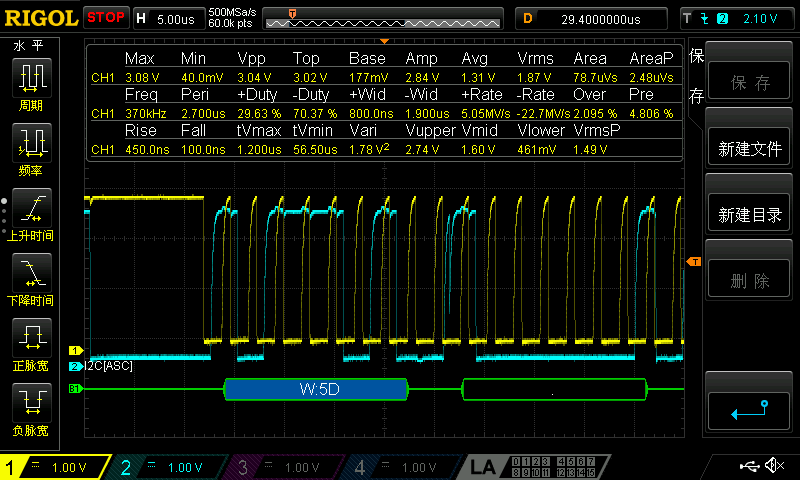Image resolution: width=800 pixels, height=480 pixels.
Task: Click the Max value 3.08 V
Action: click(142, 78)
